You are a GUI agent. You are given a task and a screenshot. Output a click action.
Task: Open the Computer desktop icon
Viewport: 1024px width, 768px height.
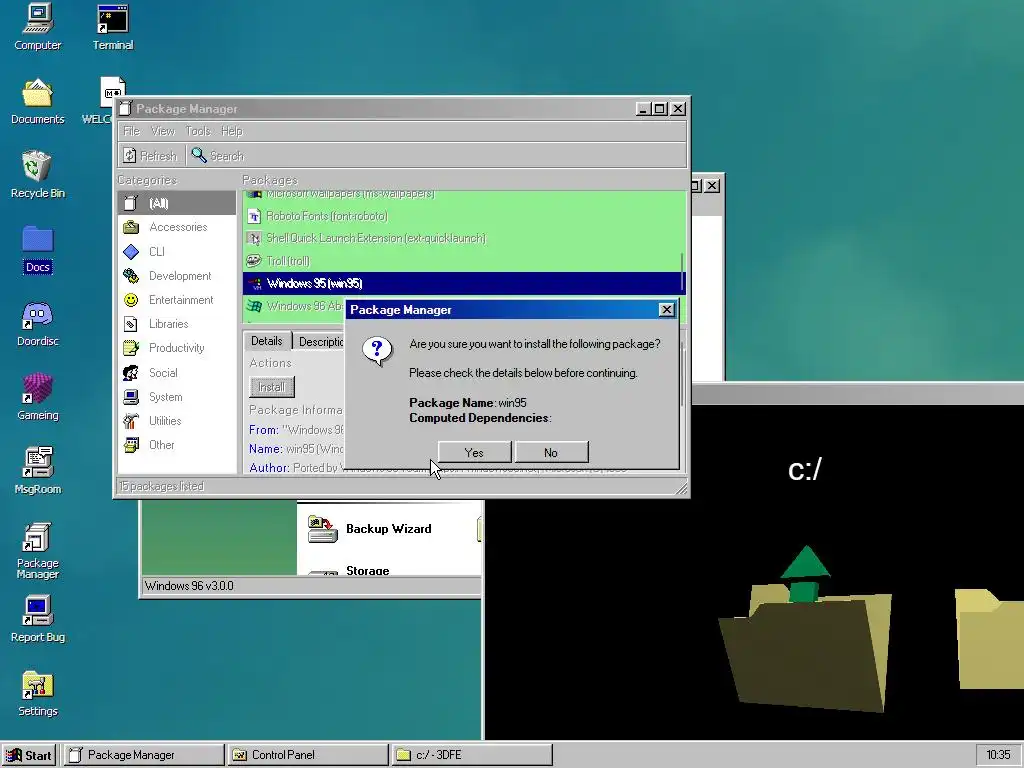pyautogui.click(x=37, y=27)
